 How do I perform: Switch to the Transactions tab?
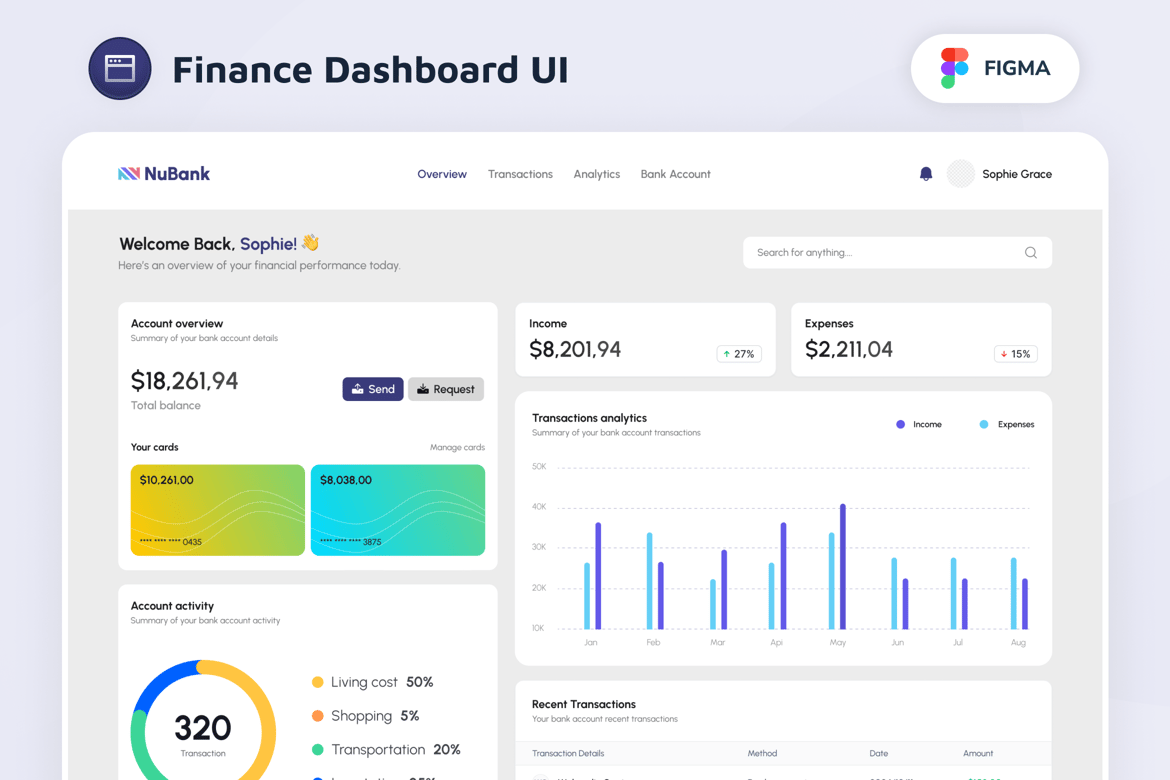520,174
